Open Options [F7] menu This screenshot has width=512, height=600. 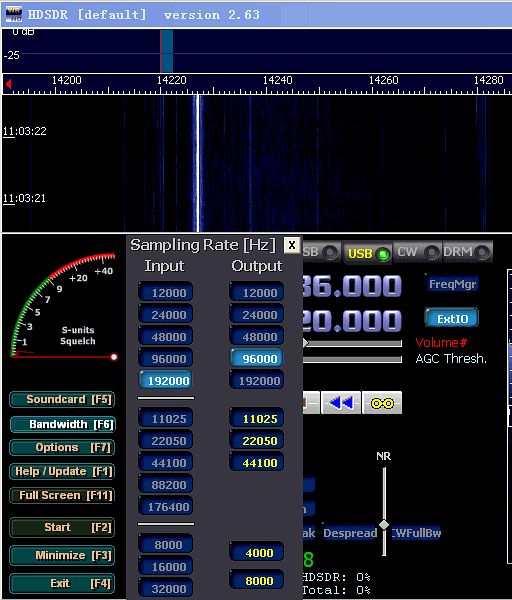pos(62,447)
